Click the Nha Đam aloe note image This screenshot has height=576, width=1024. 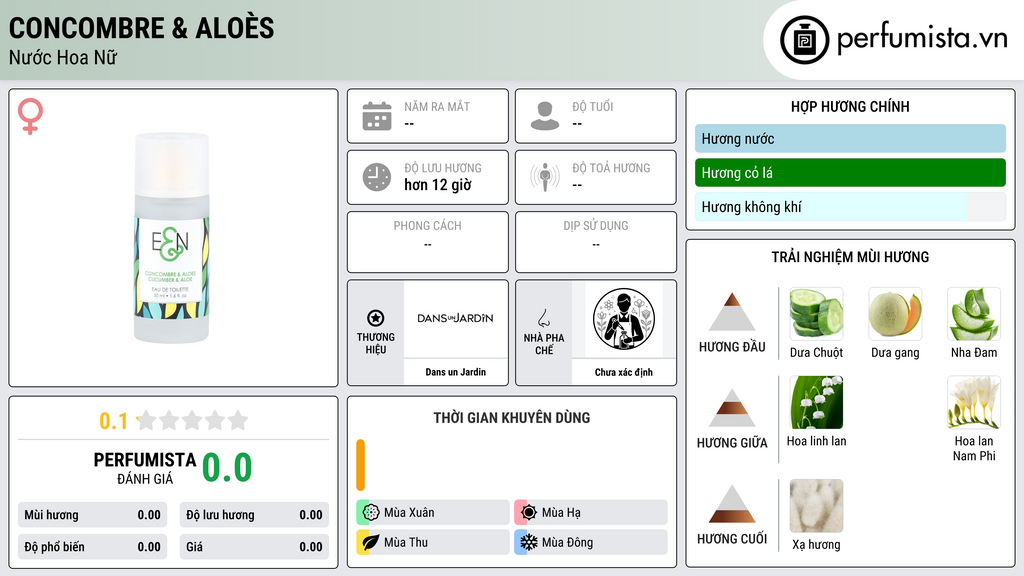coord(974,314)
